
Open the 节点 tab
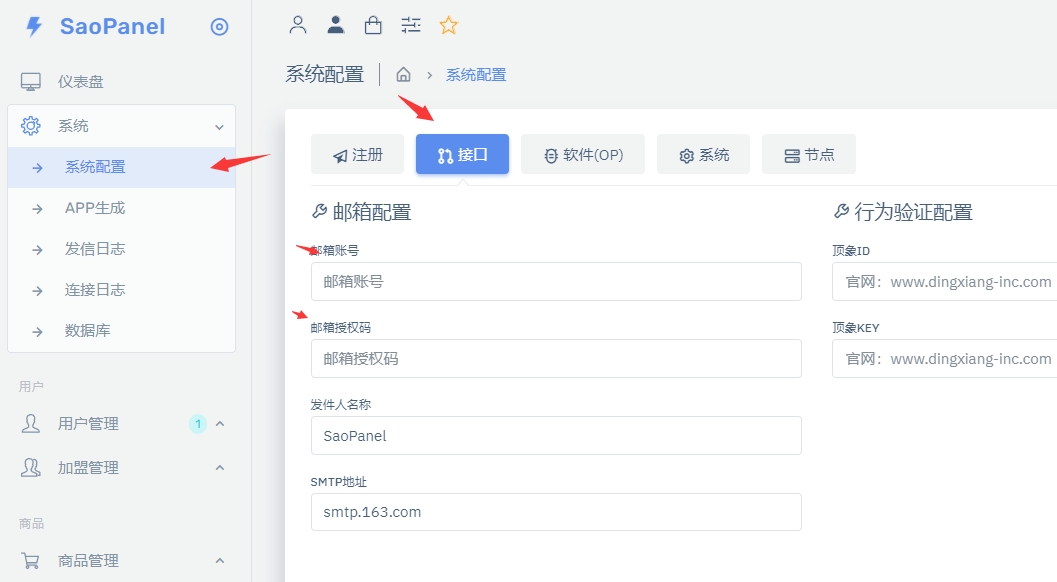tap(808, 155)
